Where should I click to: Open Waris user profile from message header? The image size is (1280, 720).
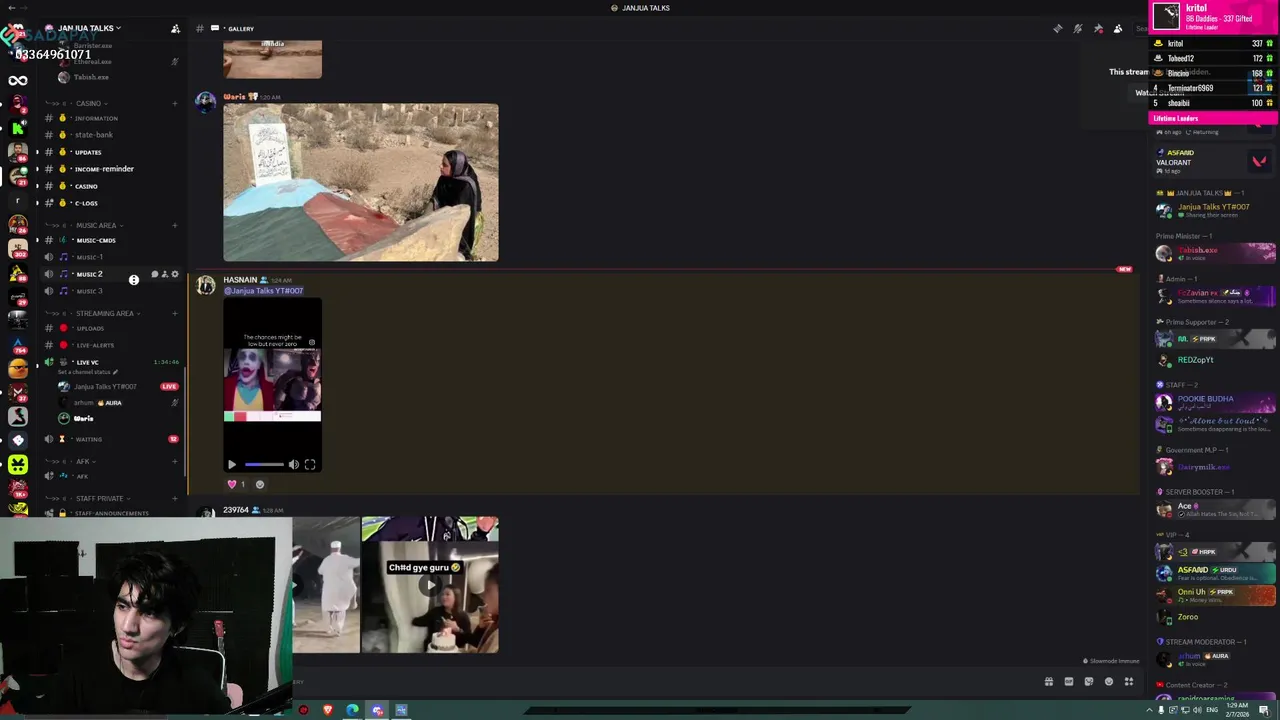coord(234,97)
